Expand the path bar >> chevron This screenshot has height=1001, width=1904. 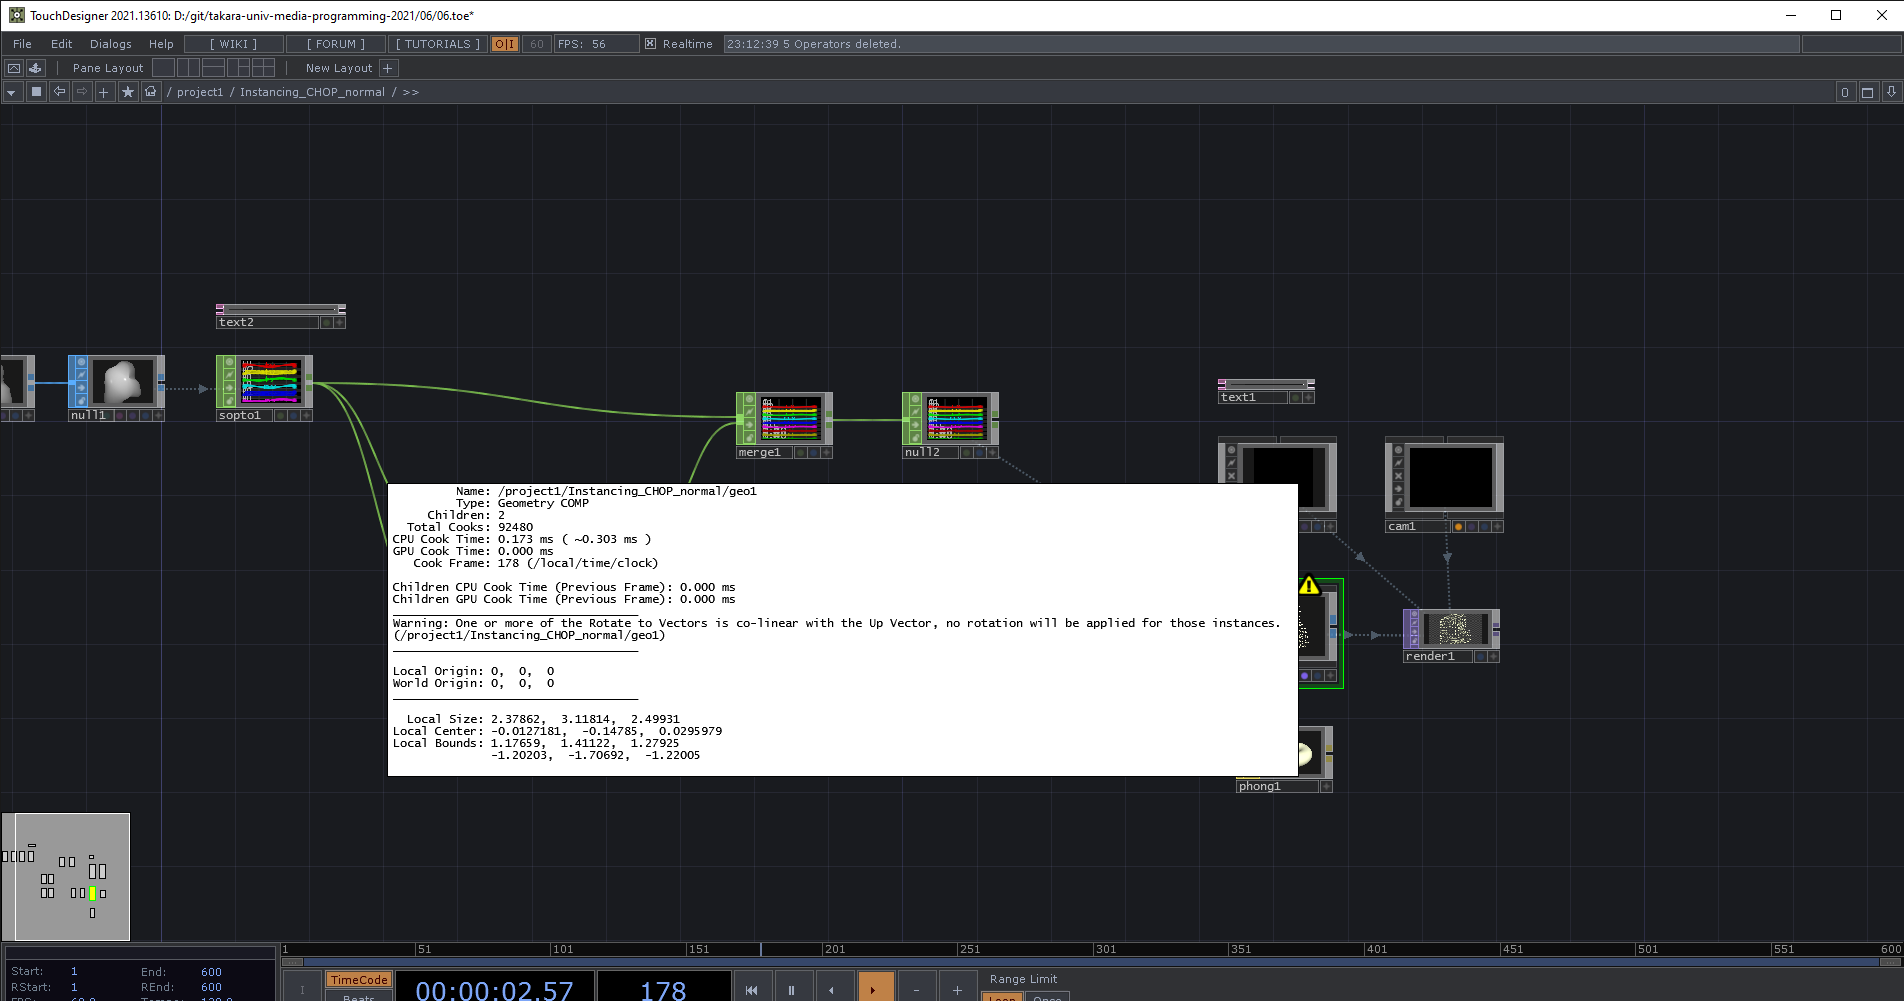click(411, 92)
